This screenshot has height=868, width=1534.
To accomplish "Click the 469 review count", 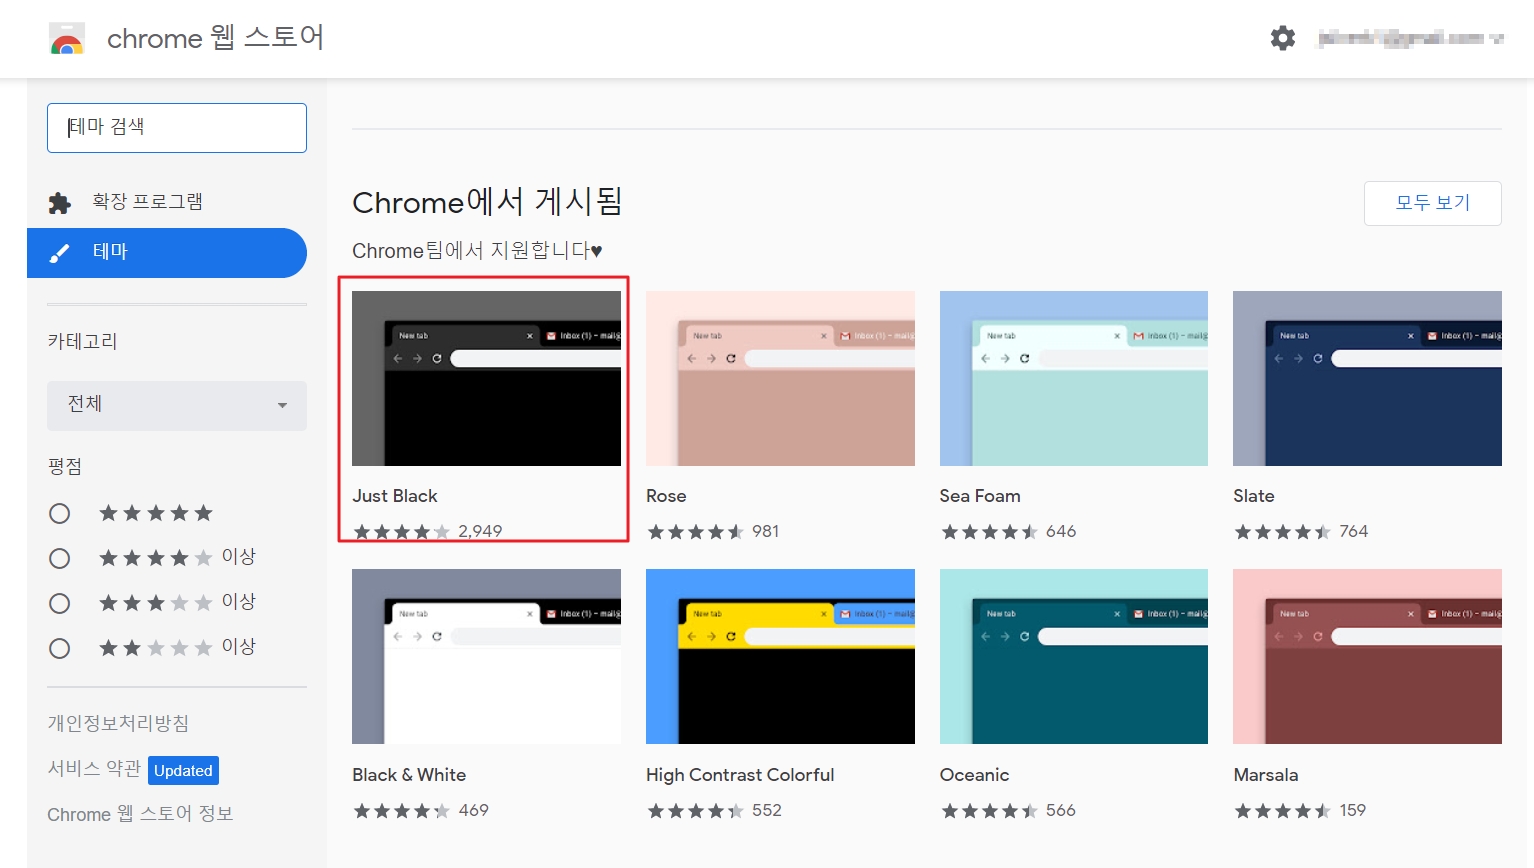I will [474, 810].
